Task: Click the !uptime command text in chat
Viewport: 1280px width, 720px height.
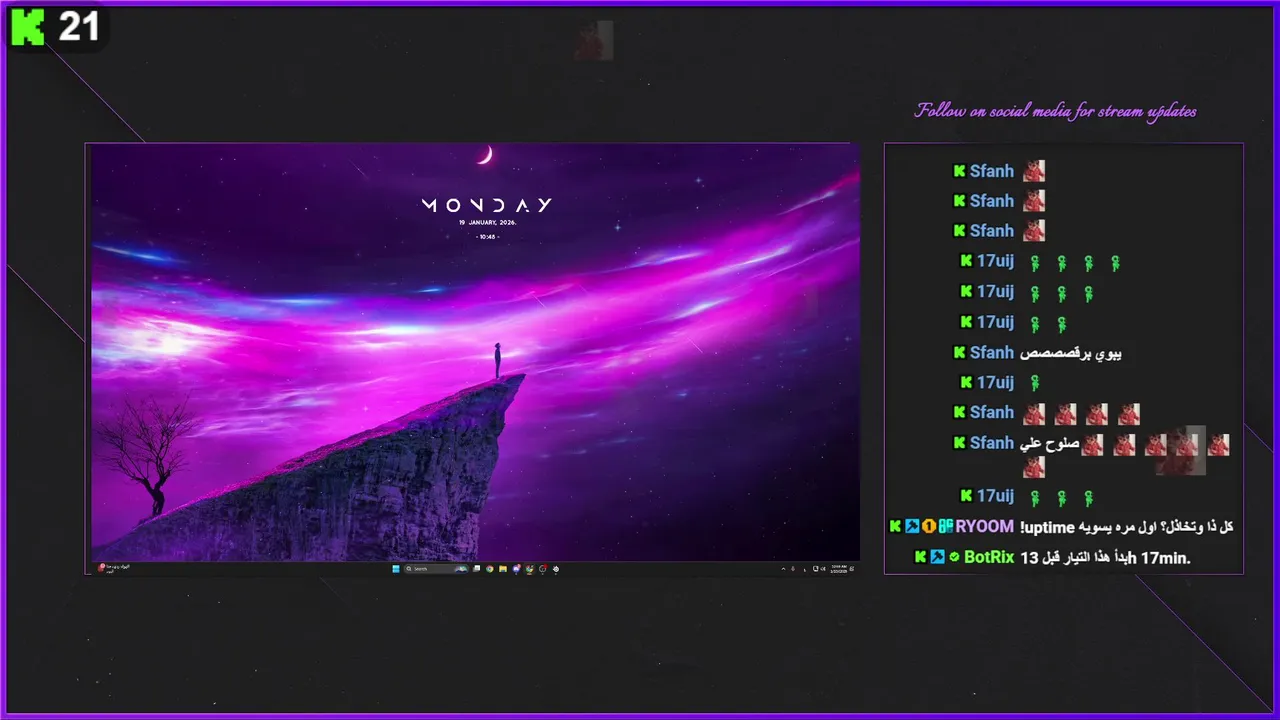Action: 1045,527
